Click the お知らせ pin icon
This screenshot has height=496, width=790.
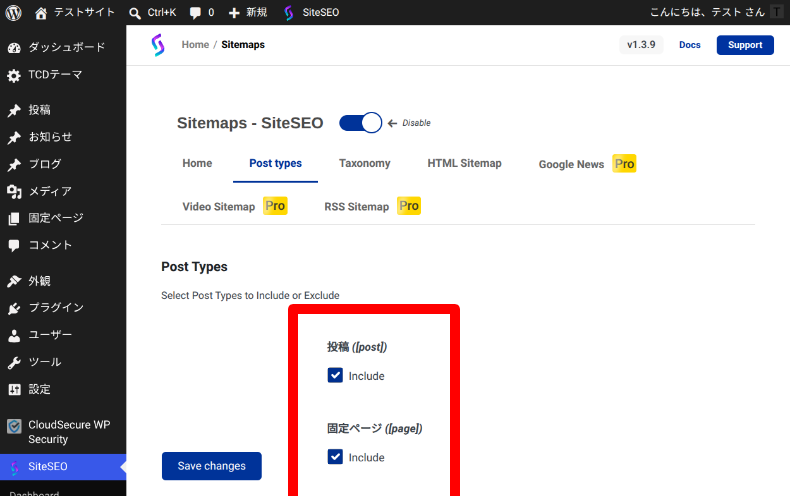pyautogui.click(x=14, y=138)
